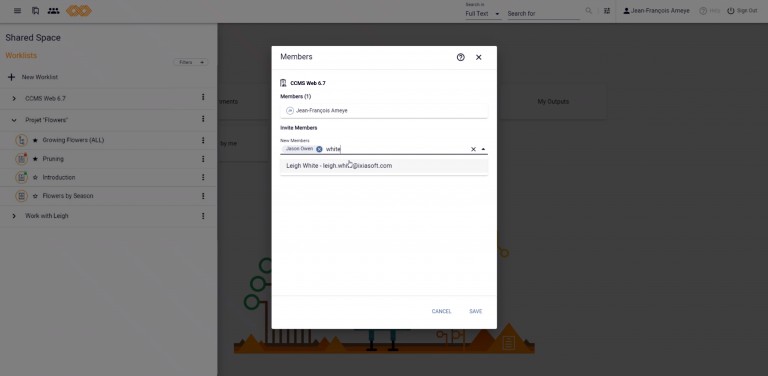Click the Shared Space people icon
768x376 pixels.
coord(53,11)
